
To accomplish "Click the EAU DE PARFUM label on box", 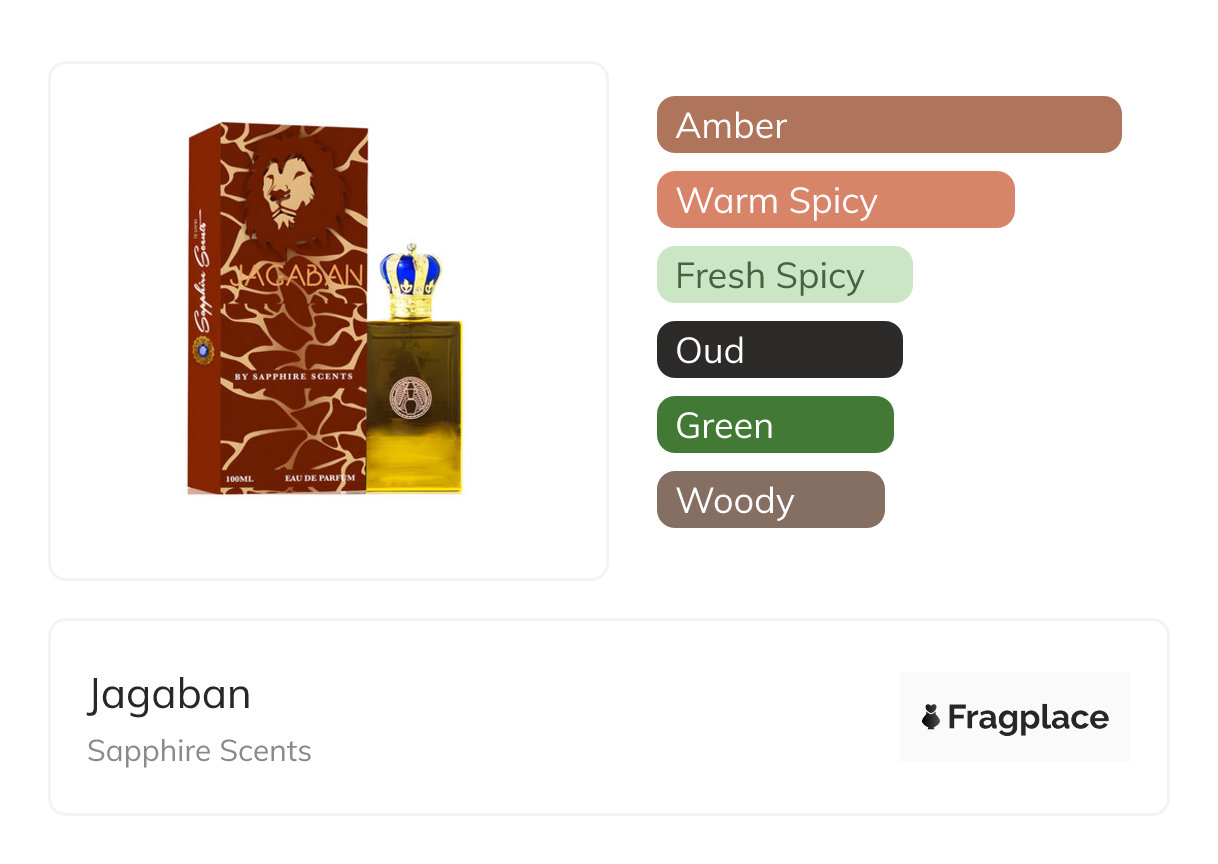I will tap(320, 480).
